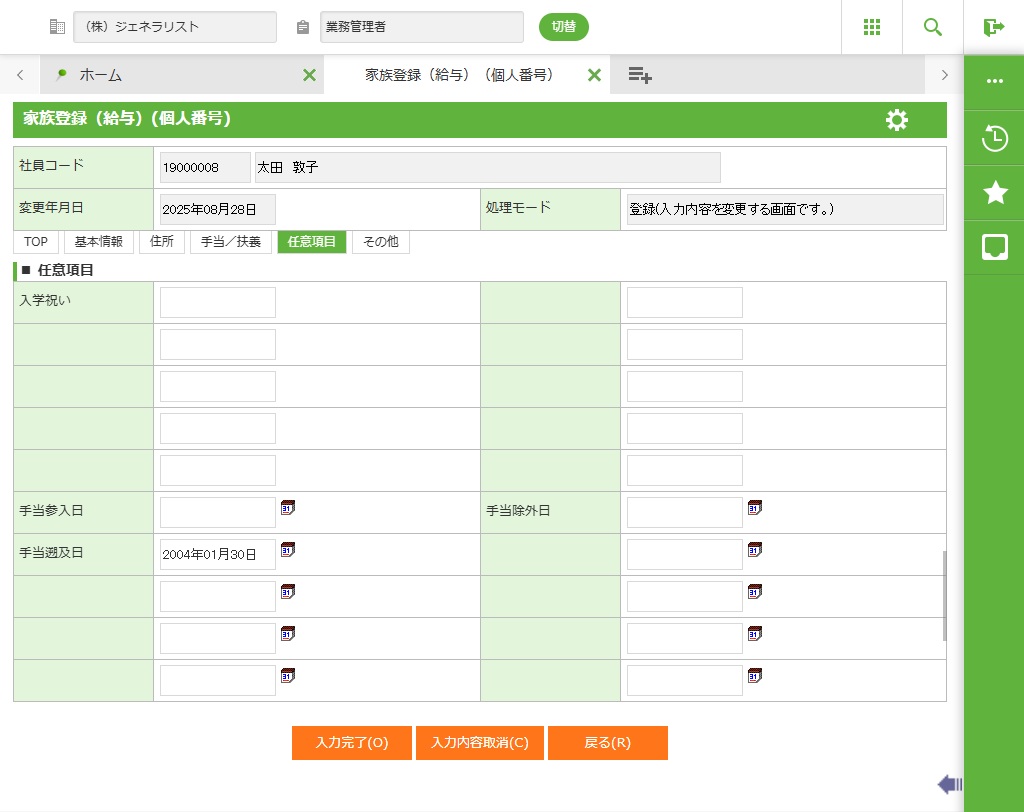1024x812 pixels.
Task: Open the inbox tray icon in sidebar
Action: [994, 247]
